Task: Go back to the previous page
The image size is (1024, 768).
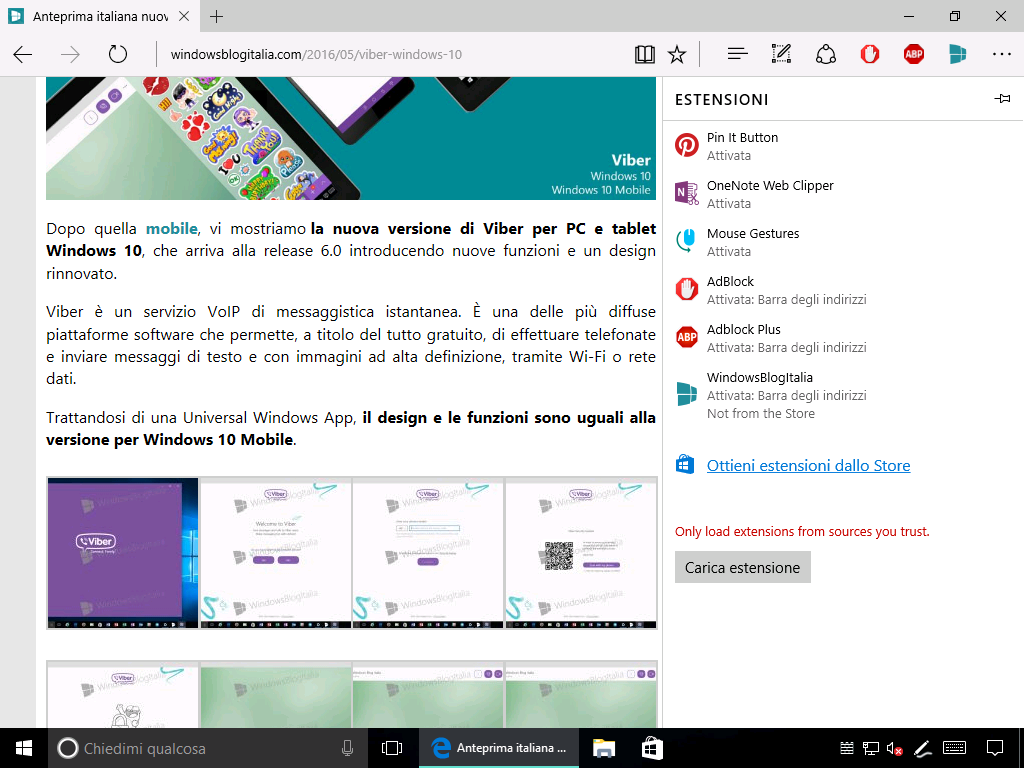Action: pos(23,54)
